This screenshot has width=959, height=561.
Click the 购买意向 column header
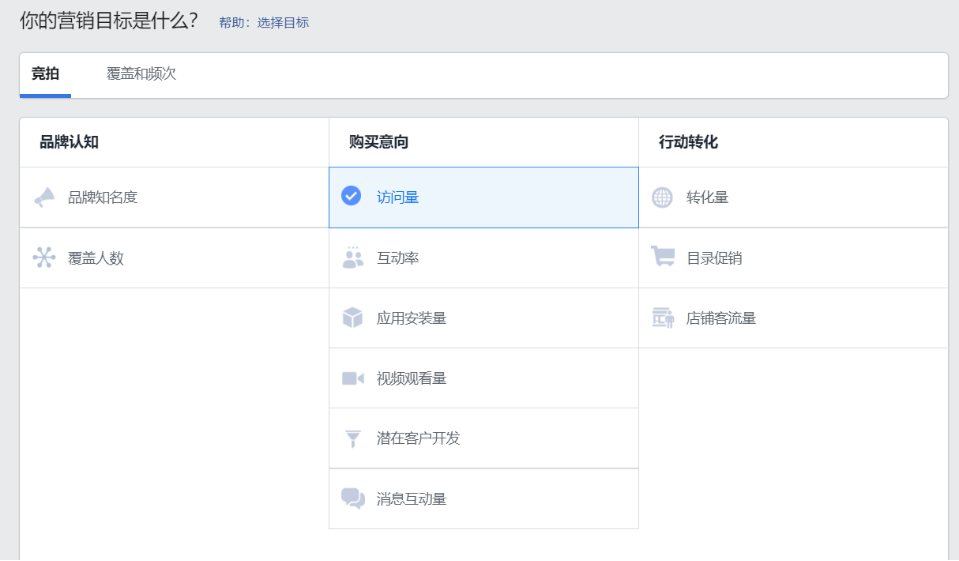click(379, 142)
